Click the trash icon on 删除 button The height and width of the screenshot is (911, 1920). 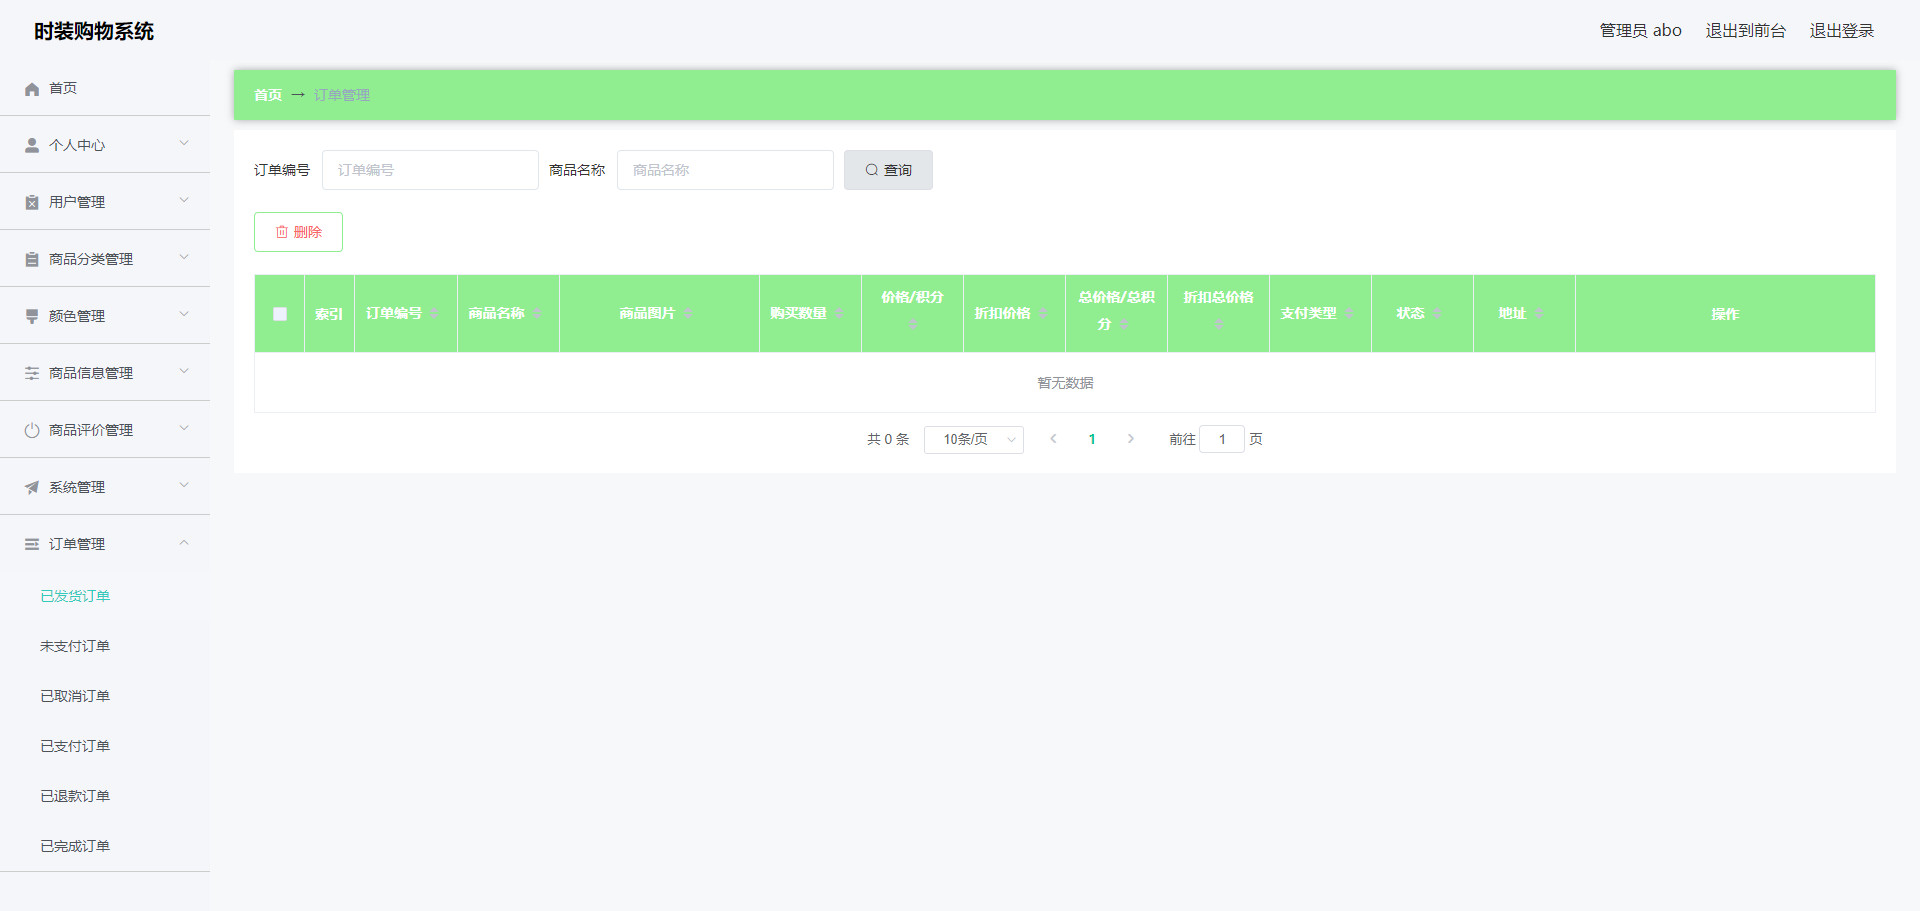[282, 232]
